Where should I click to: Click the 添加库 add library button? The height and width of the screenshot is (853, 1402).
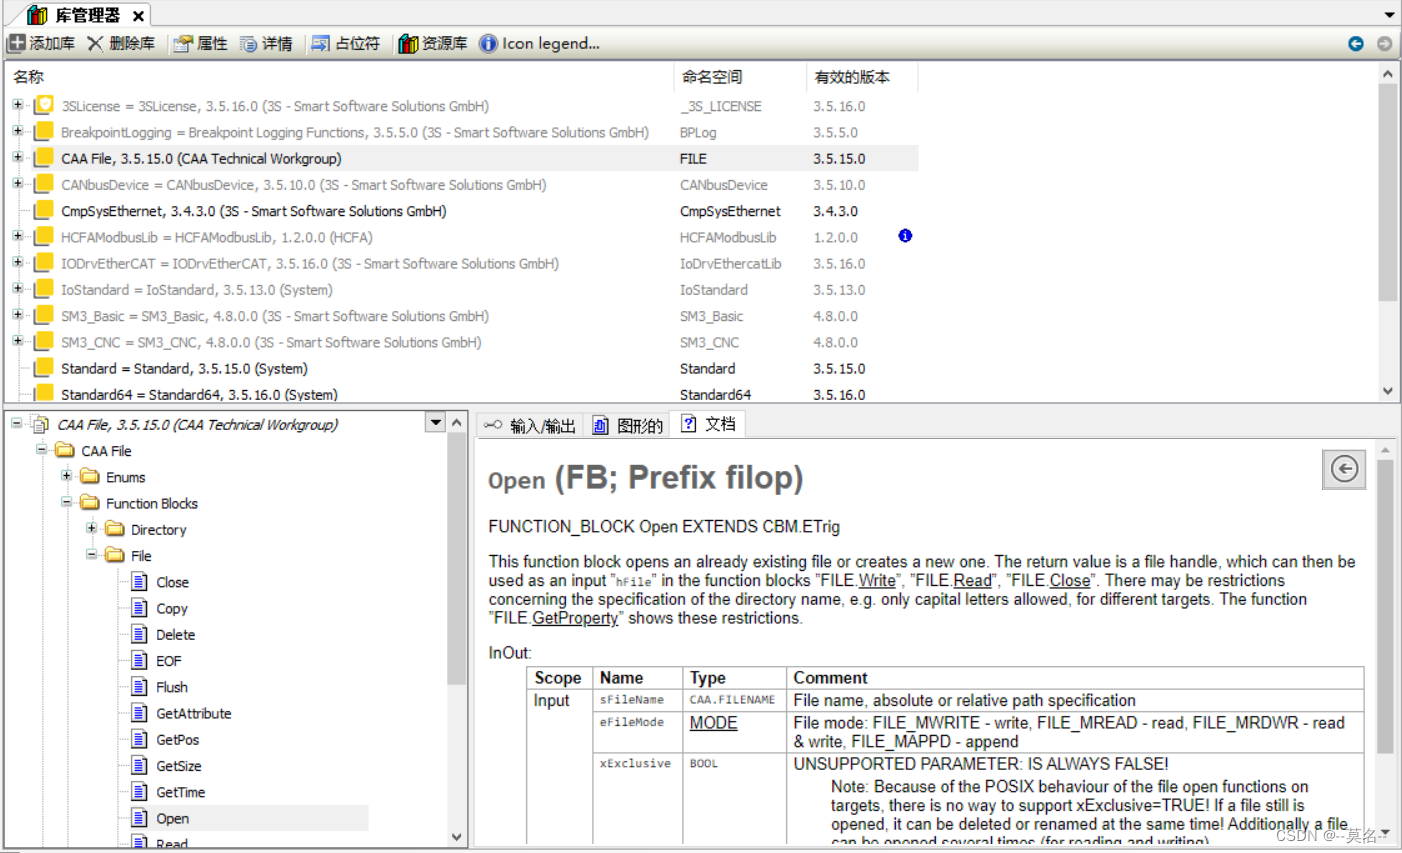pos(42,43)
